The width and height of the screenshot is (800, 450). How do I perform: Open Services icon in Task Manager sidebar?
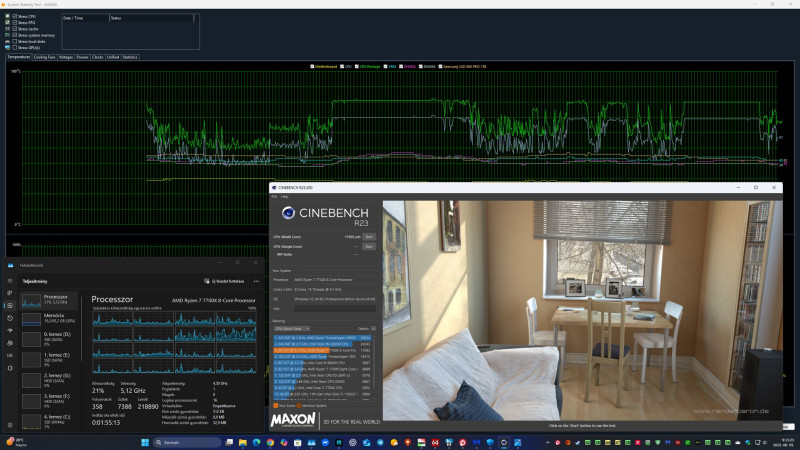point(10,368)
